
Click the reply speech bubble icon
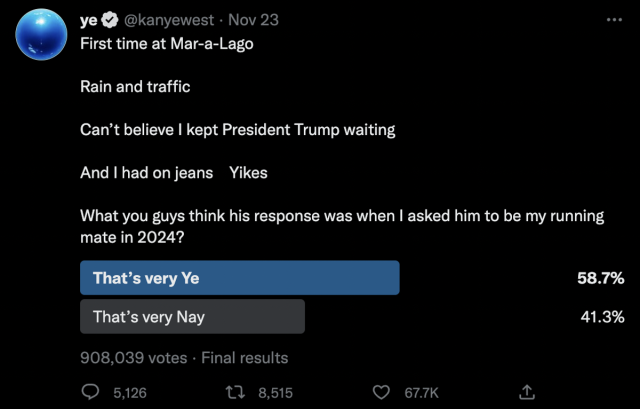pyautogui.click(x=90, y=392)
